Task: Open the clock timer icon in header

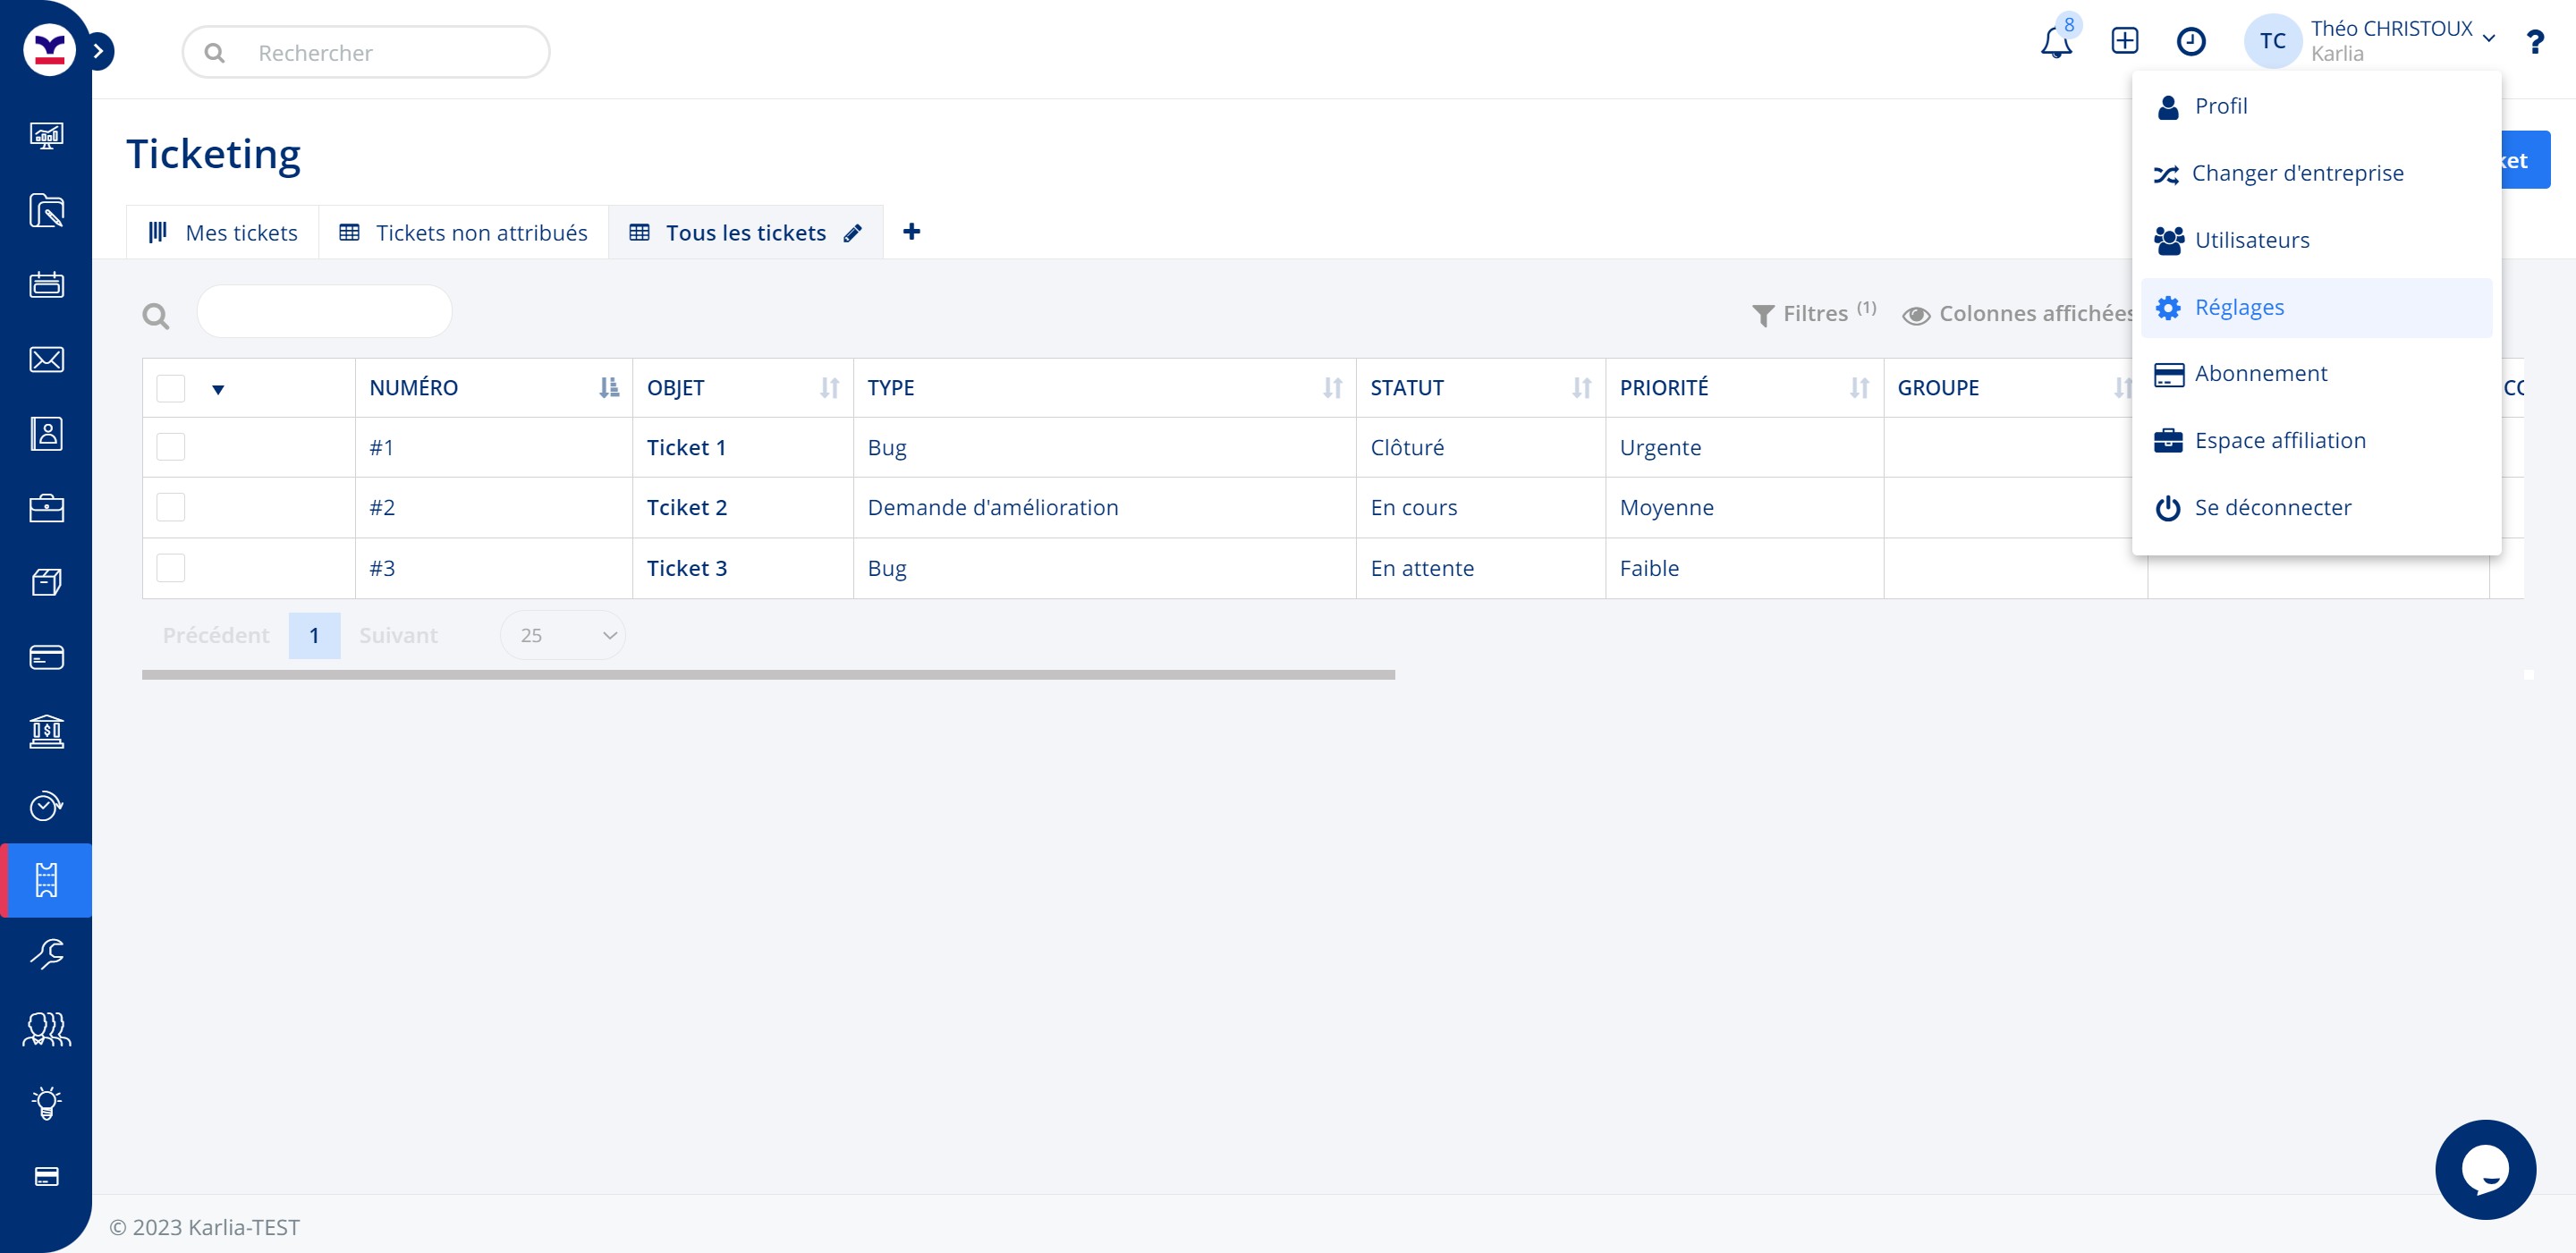Action: [x=2190, y=41]
